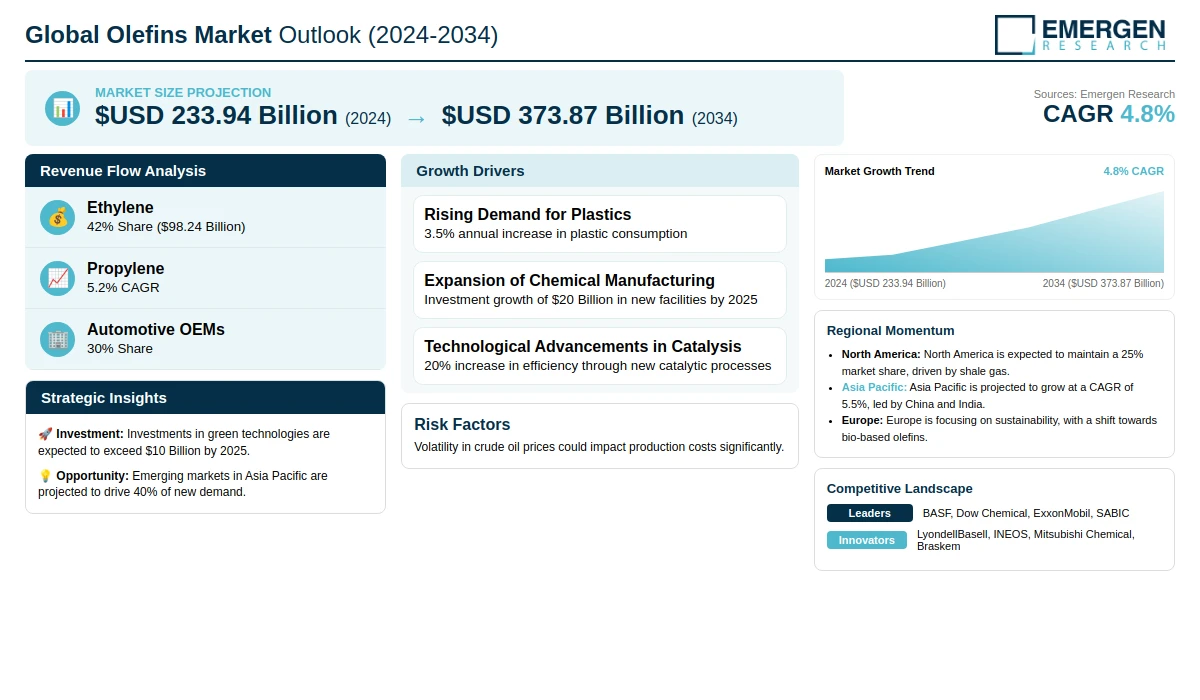
Task: Click the Emergen Research logo
Action: click(x=1080, y=34)
